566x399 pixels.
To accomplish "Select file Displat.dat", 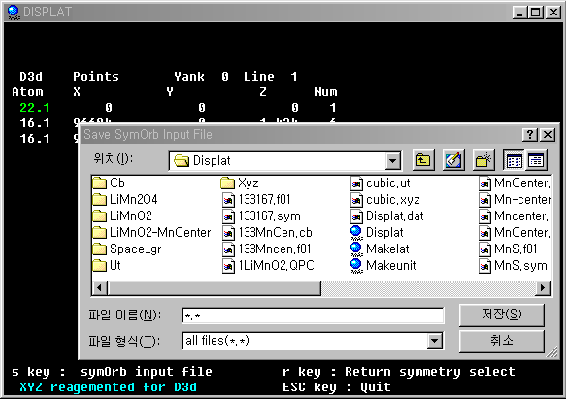I will point(387,216).
